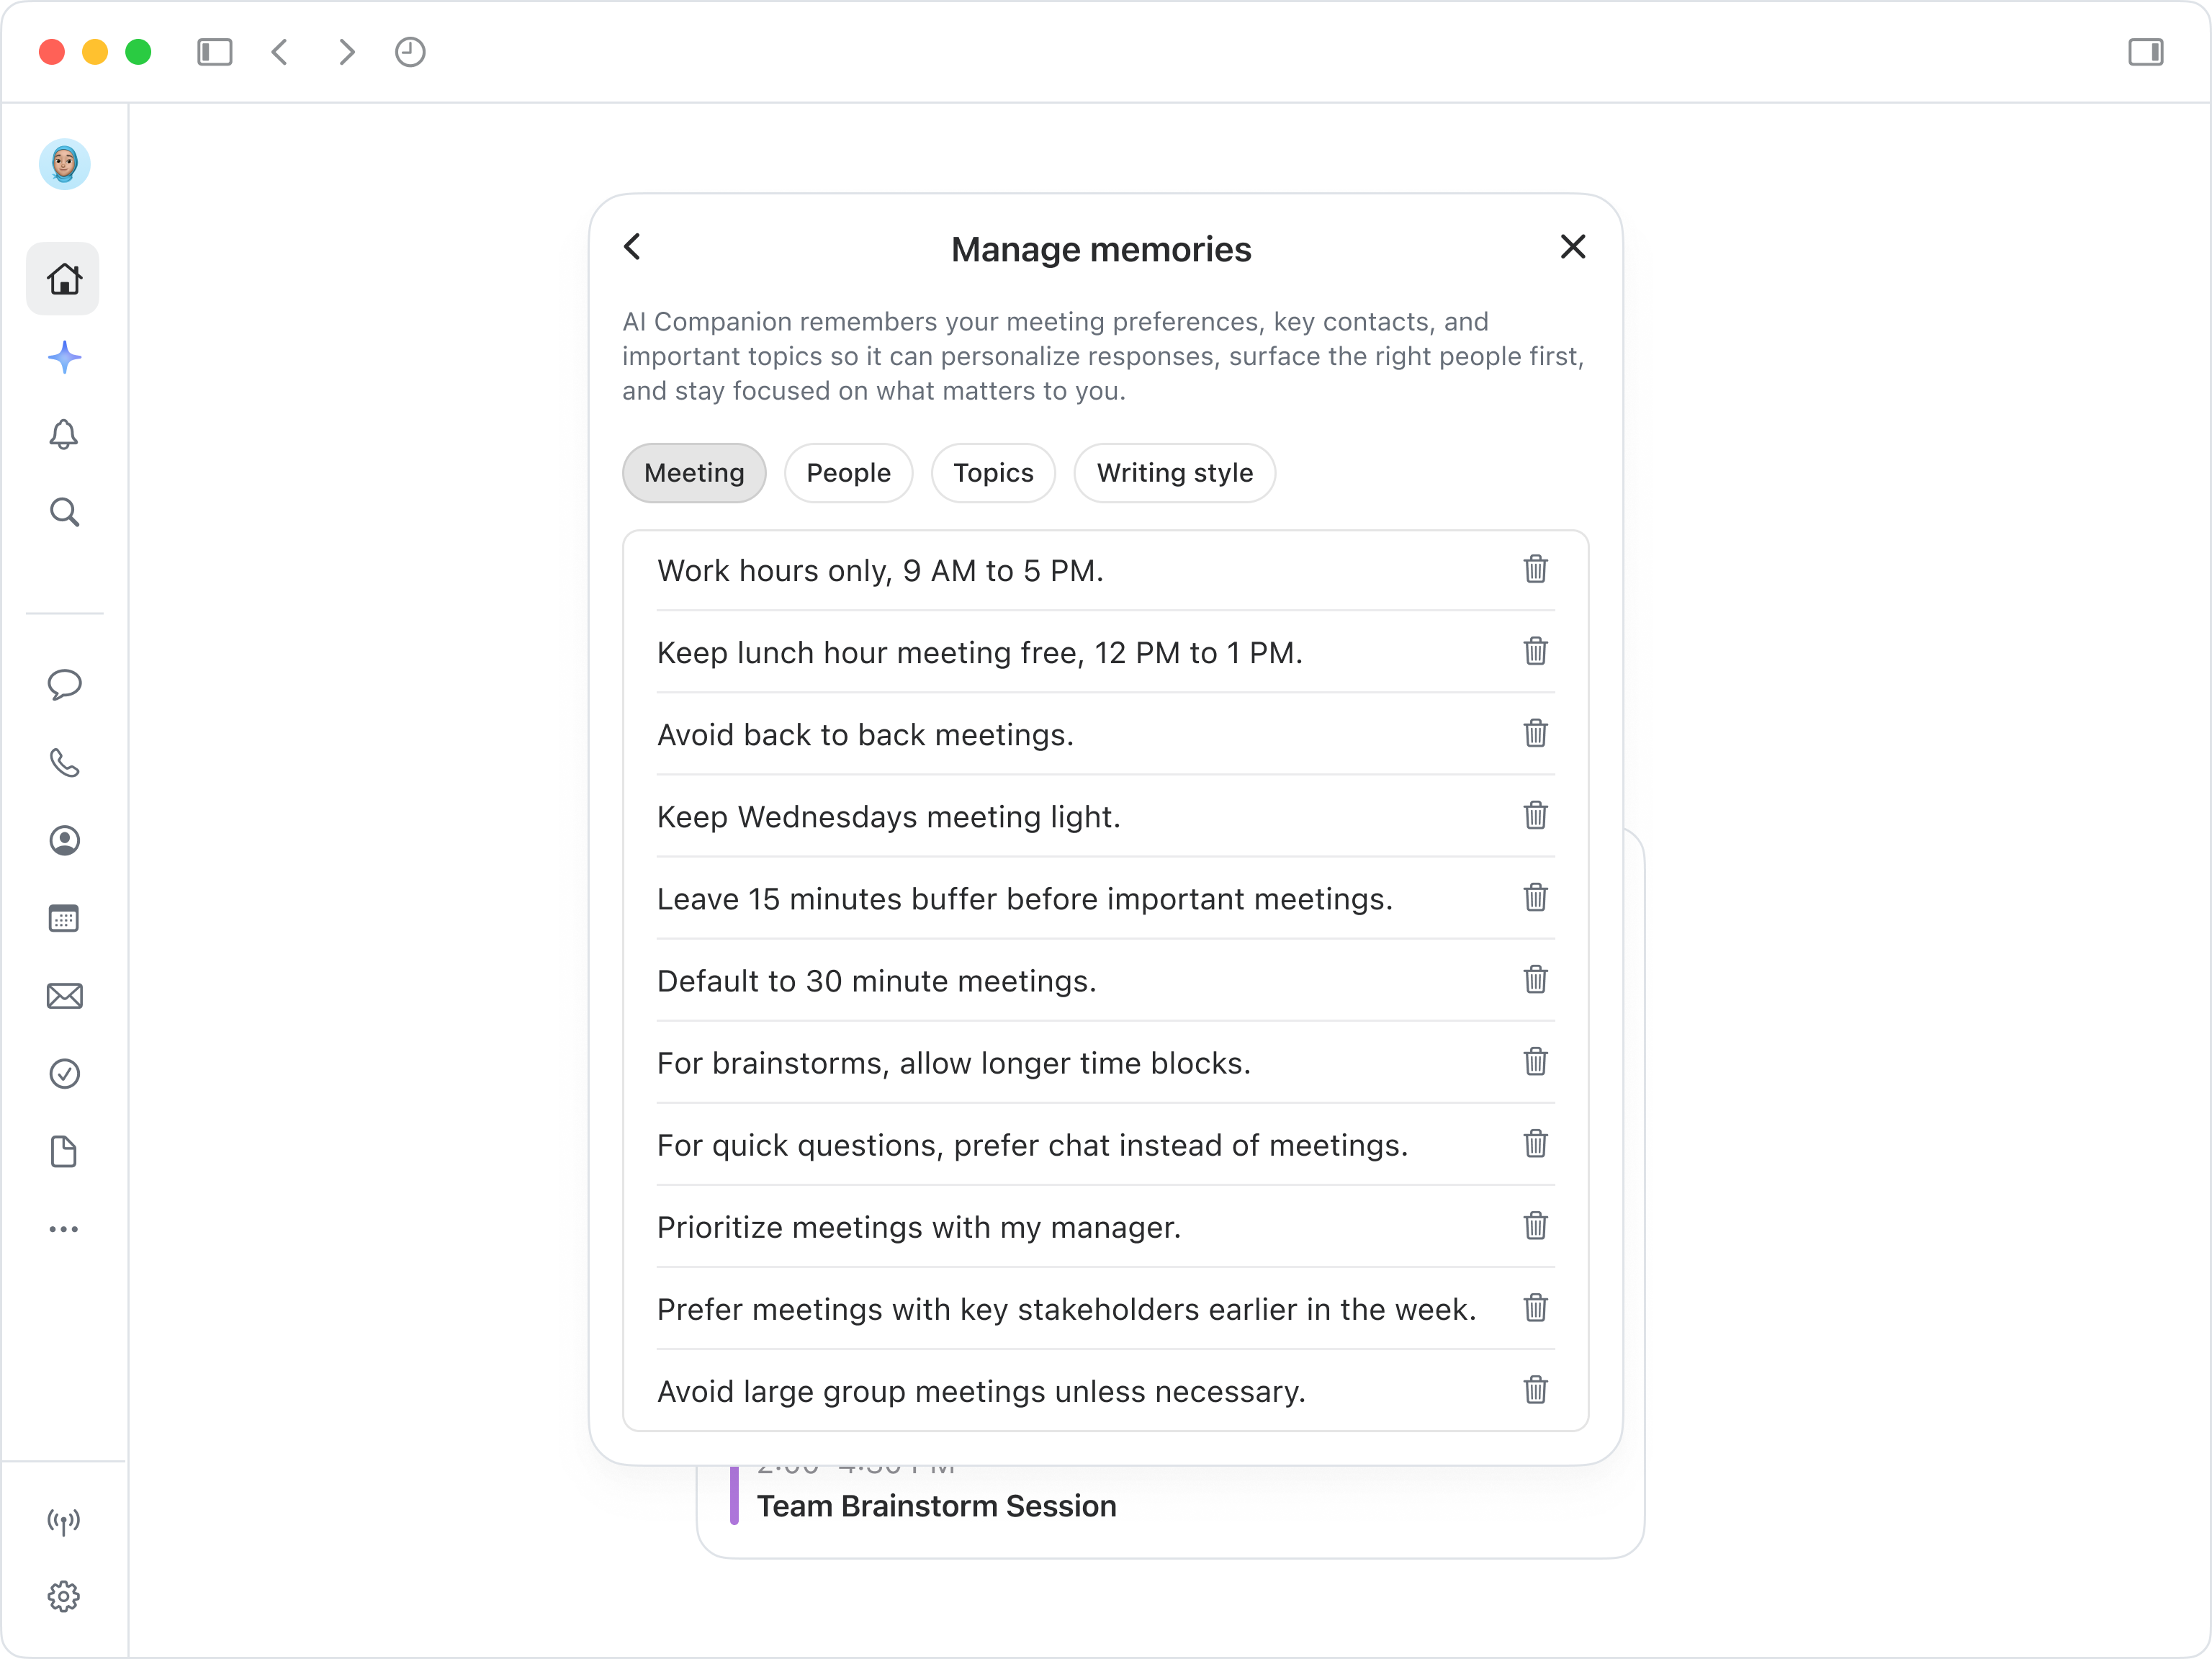Delete 'Prioritize meetings with my manager' memory
The image size is (2212, 1659).
(1535, 1226)
